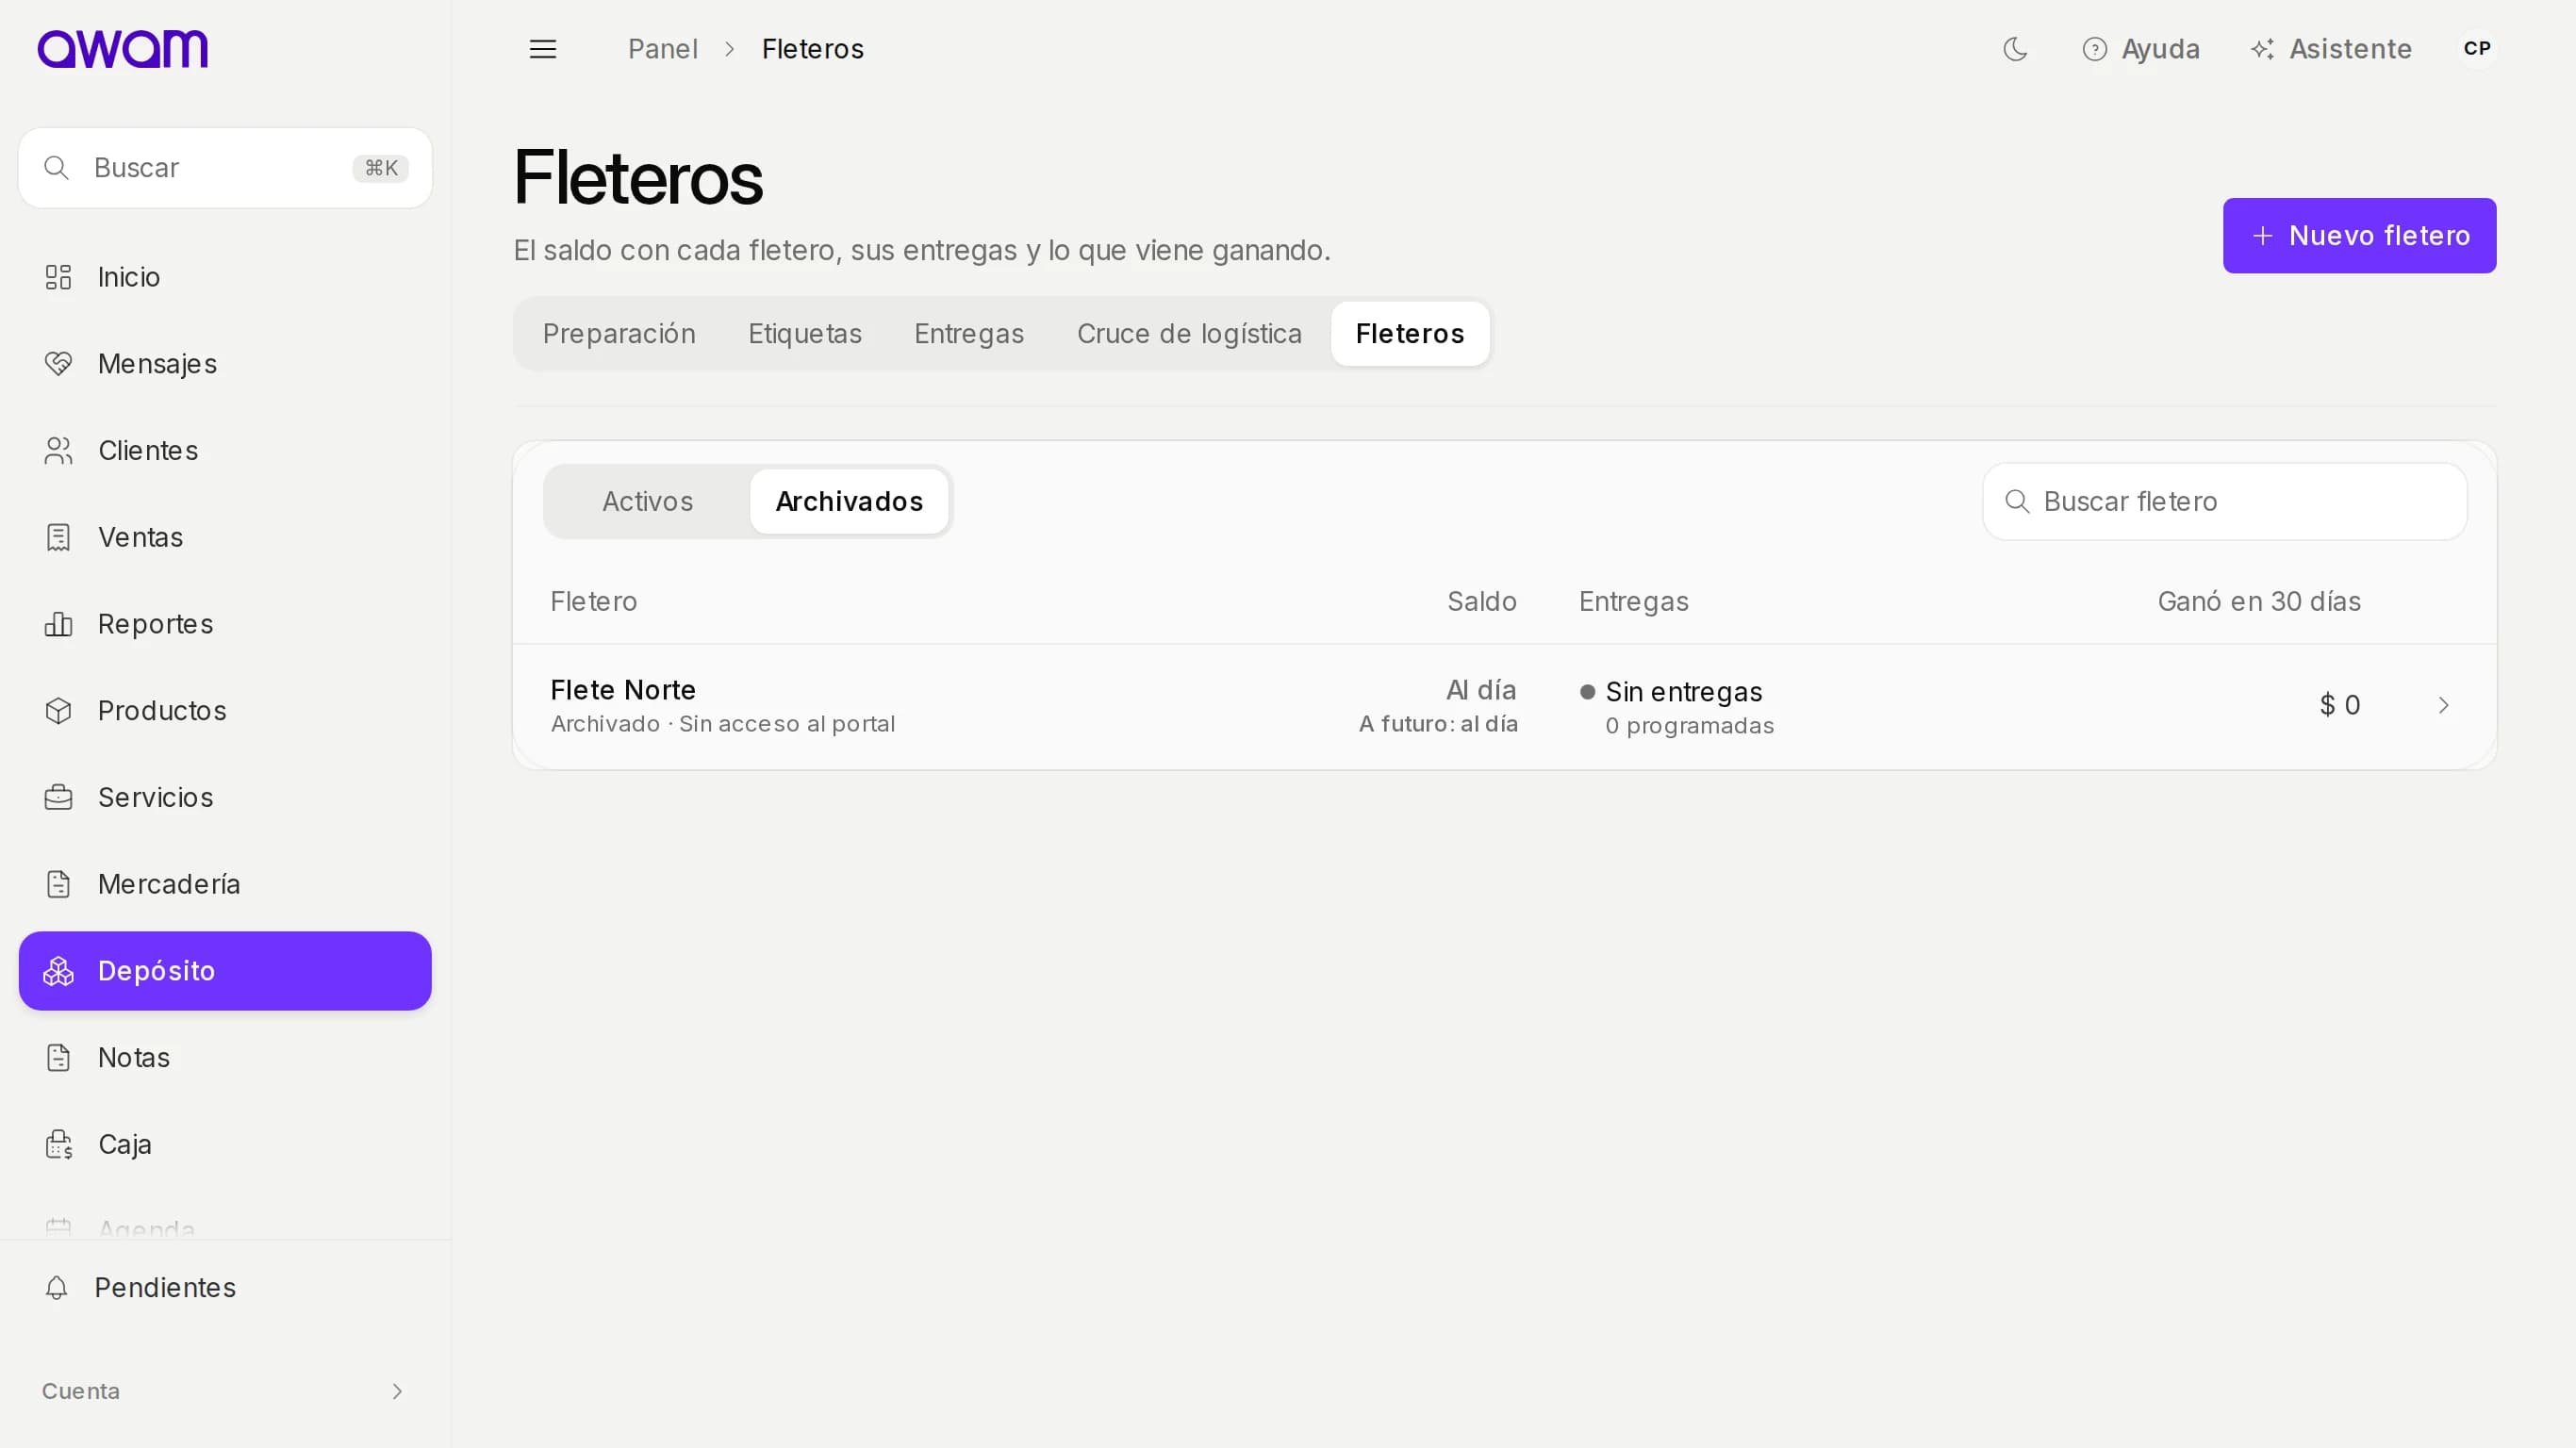Open Flete Norte row chevron

coord(2443,706)
